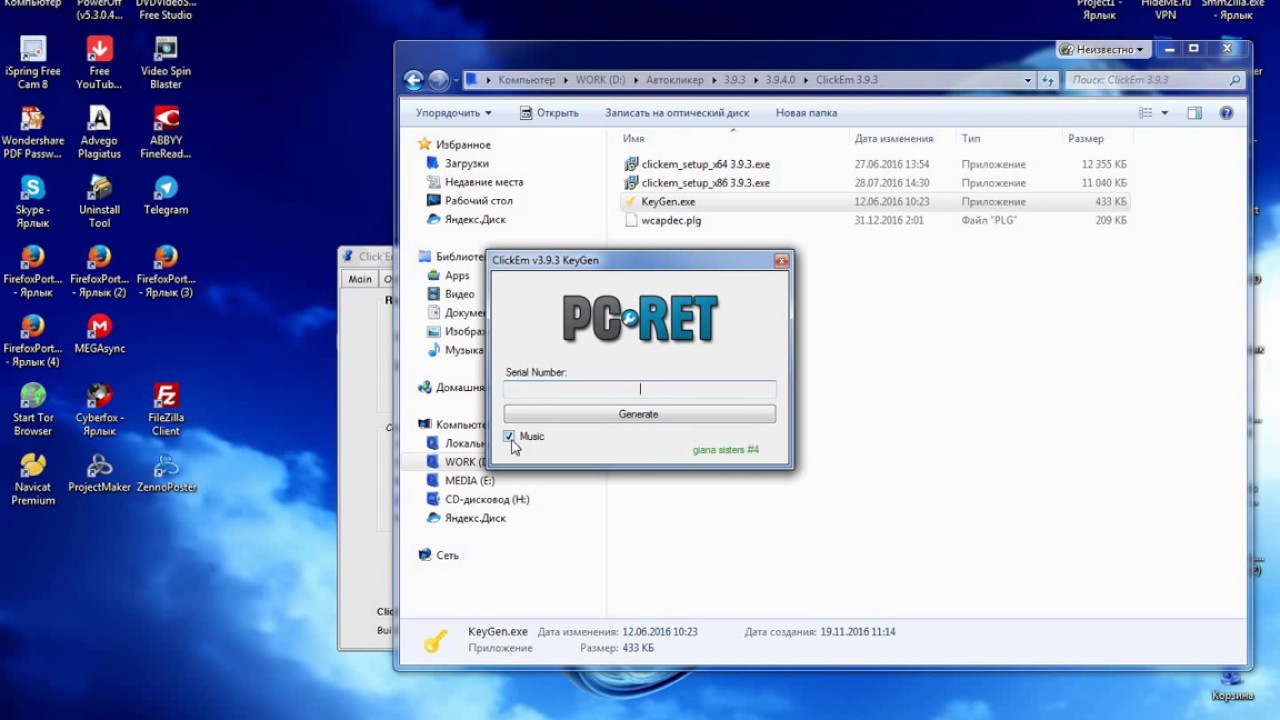Click the MEGAsync desktop icon
1280x720 pixels.
tap(99, 334)
